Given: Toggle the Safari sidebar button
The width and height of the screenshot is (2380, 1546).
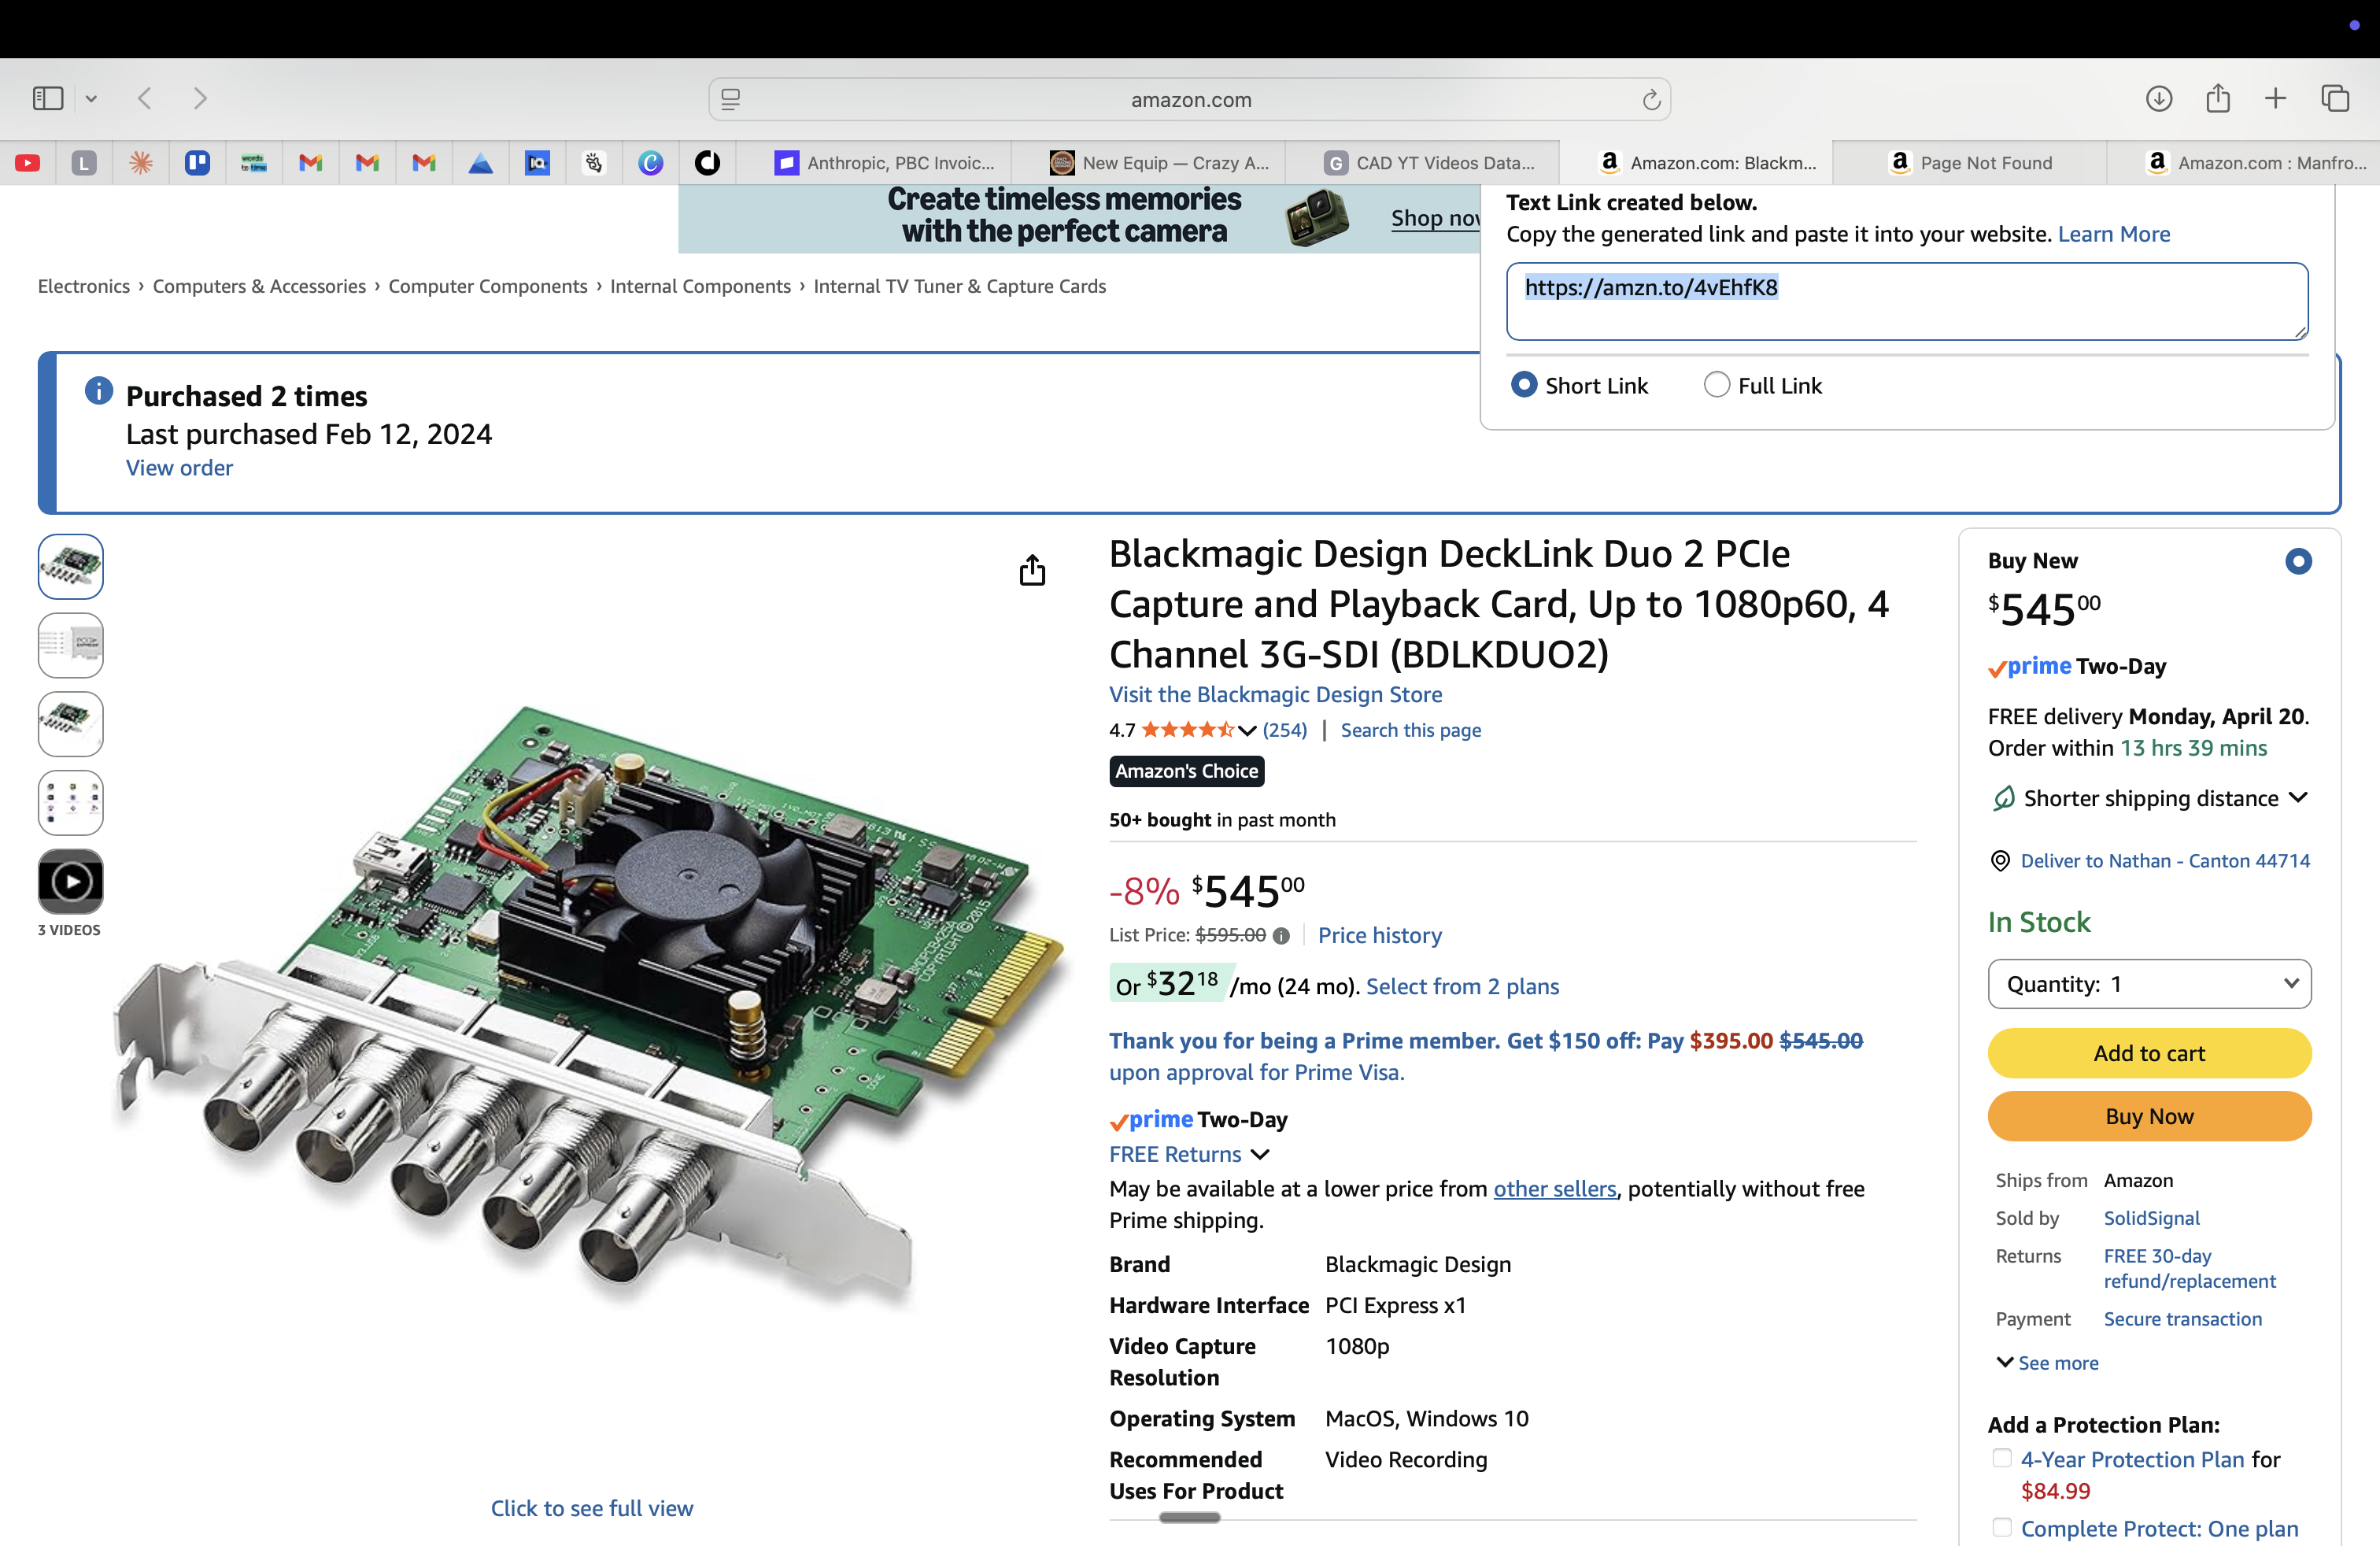Looking at the screenshot, I should coord(48,98).
